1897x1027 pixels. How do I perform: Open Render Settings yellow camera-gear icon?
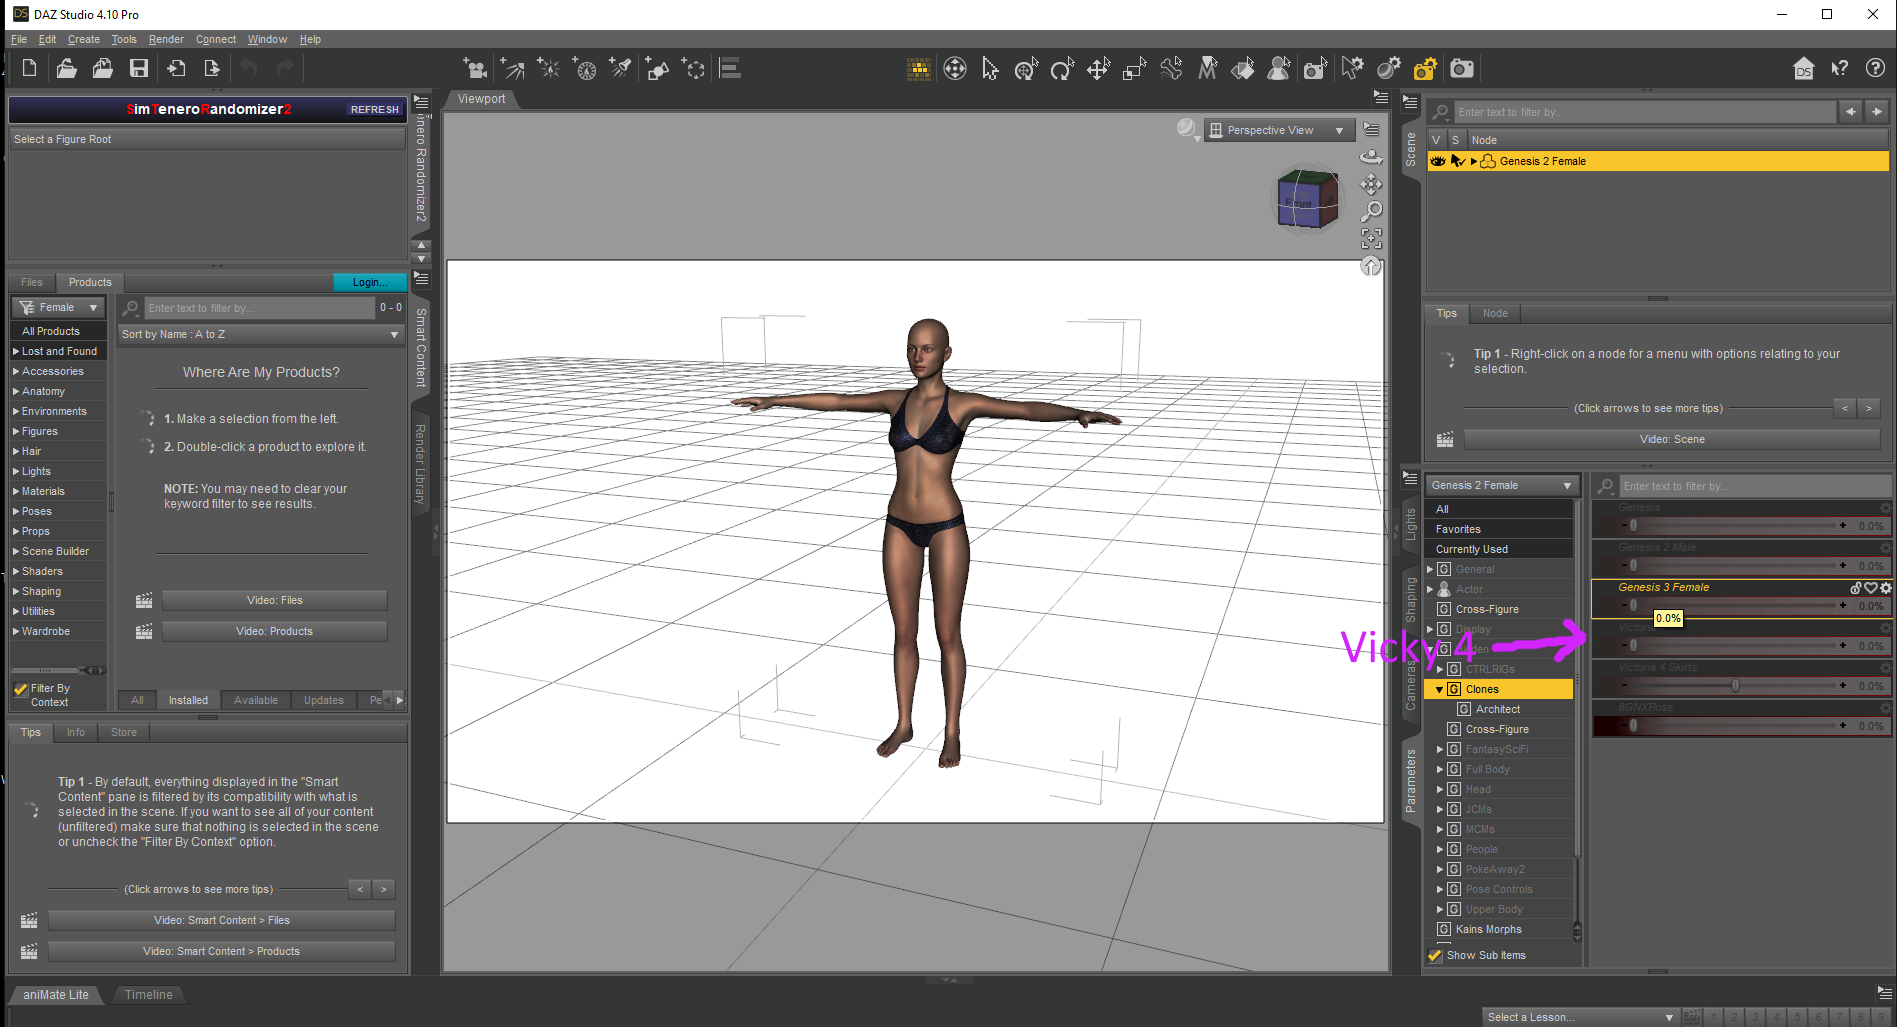(x=1425, y=68)
